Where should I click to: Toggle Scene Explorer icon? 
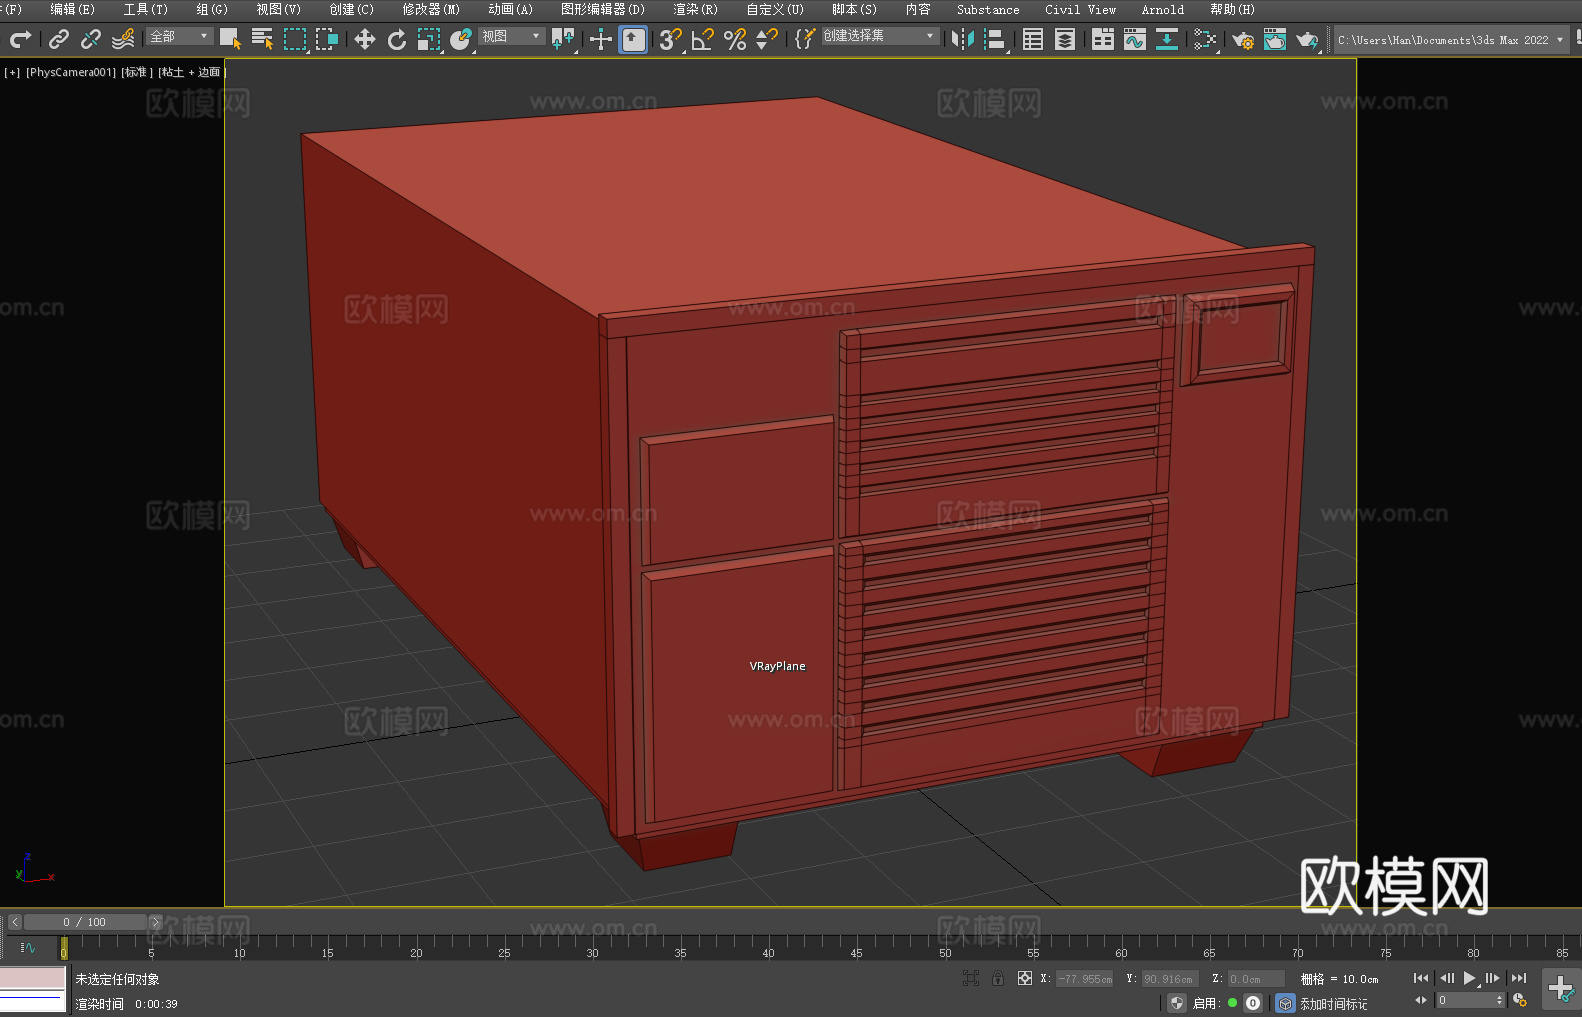[x=1033, y=39]
